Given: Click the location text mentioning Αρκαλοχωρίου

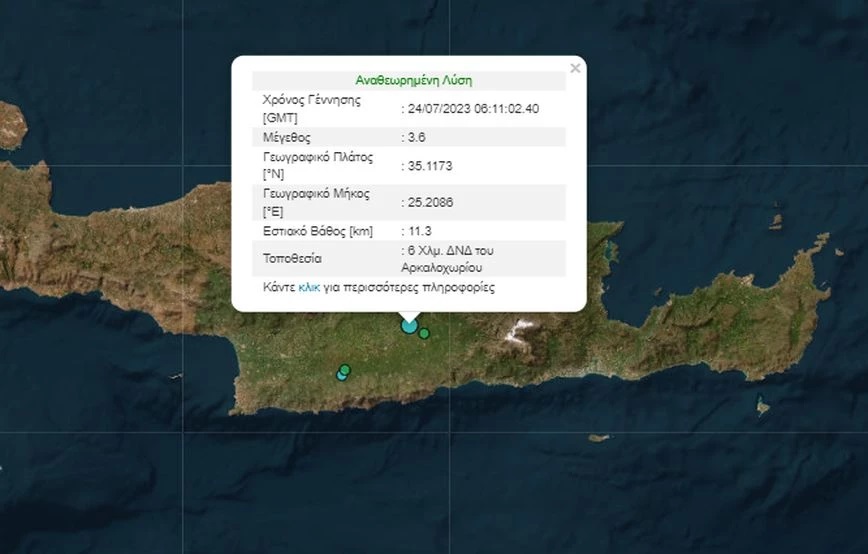Looking at the screenshot, I should [450, 258].
